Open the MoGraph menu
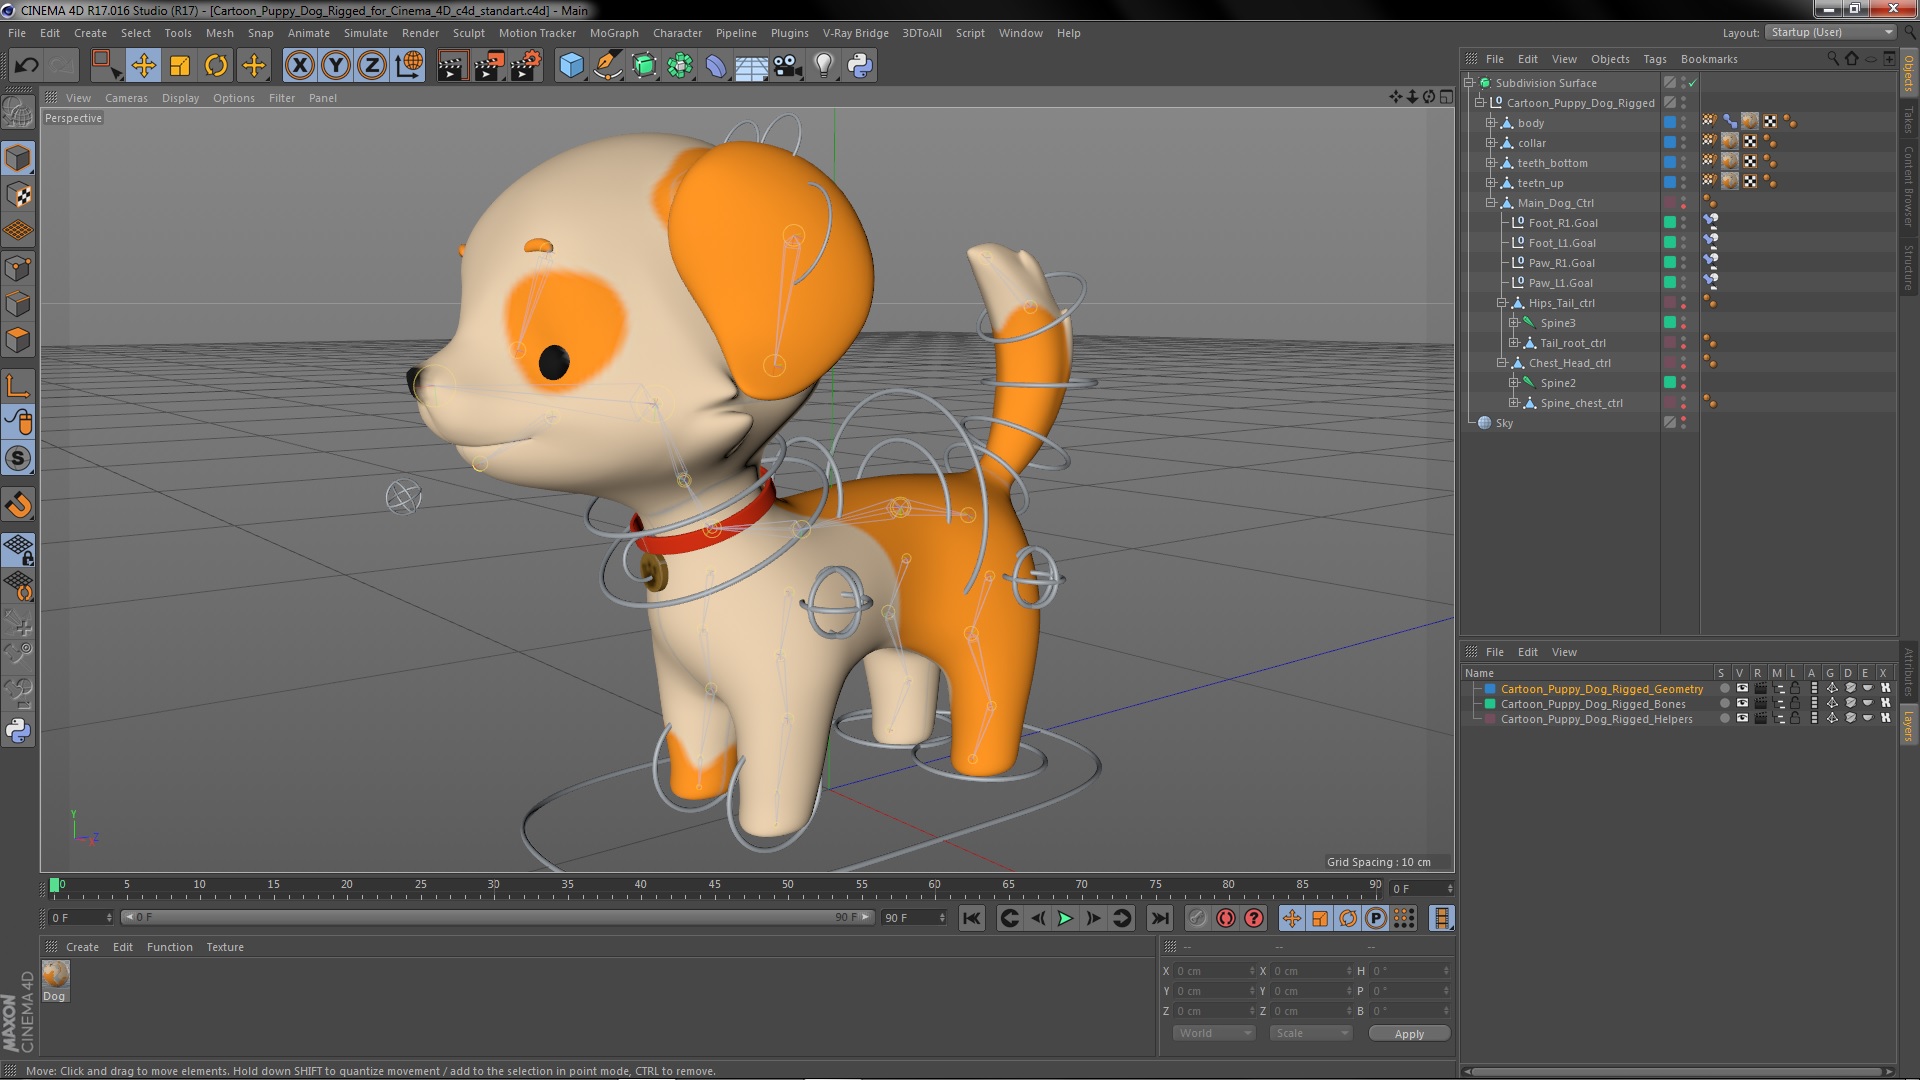 click(614, 33)
